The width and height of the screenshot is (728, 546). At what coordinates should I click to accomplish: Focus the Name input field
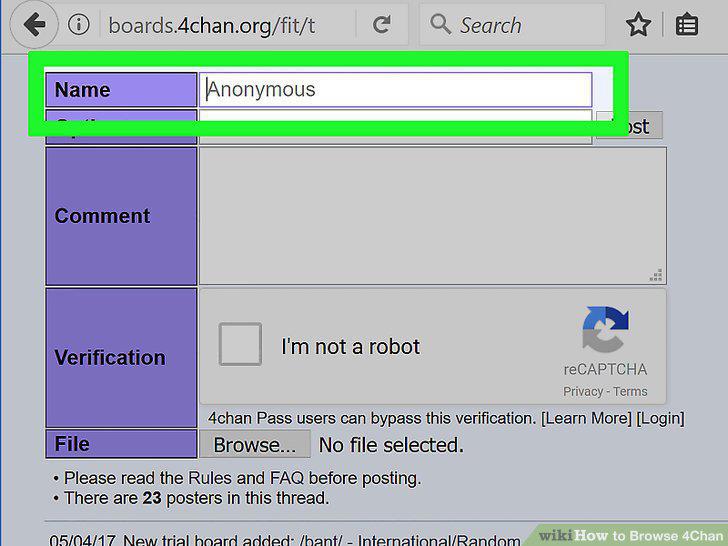tap(395, 90)
